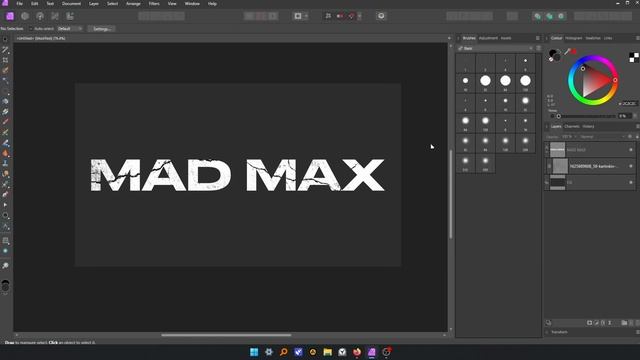This screenshot has width=640, height=360.
Task: Click the black and white reset swatch
Action: click(633, 58)
